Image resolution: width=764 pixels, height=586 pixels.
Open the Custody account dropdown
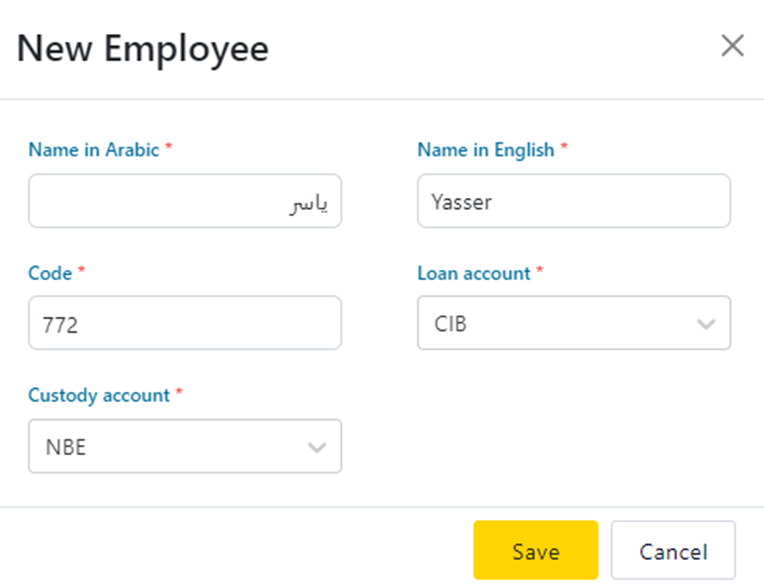pyautogui.click(x=185, y=446)
